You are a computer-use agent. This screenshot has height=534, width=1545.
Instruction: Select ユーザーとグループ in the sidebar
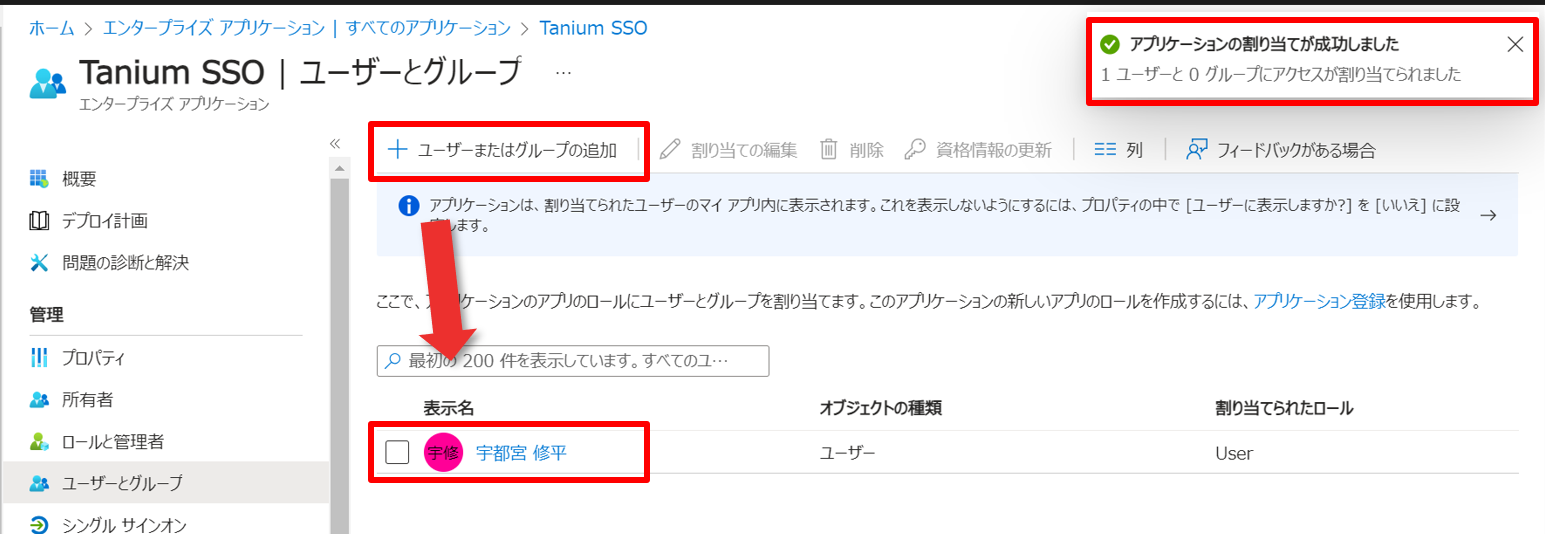pyautogui.click(x=166, y=483)
